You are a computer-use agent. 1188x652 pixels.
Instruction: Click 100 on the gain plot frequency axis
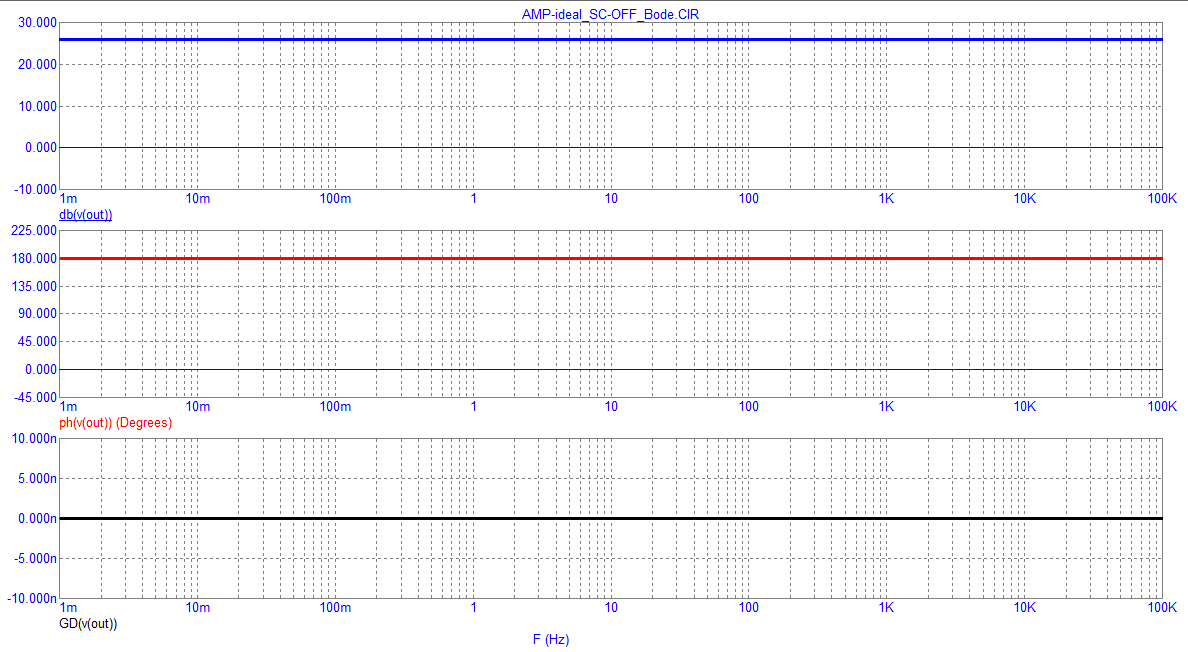pos(749,198)
